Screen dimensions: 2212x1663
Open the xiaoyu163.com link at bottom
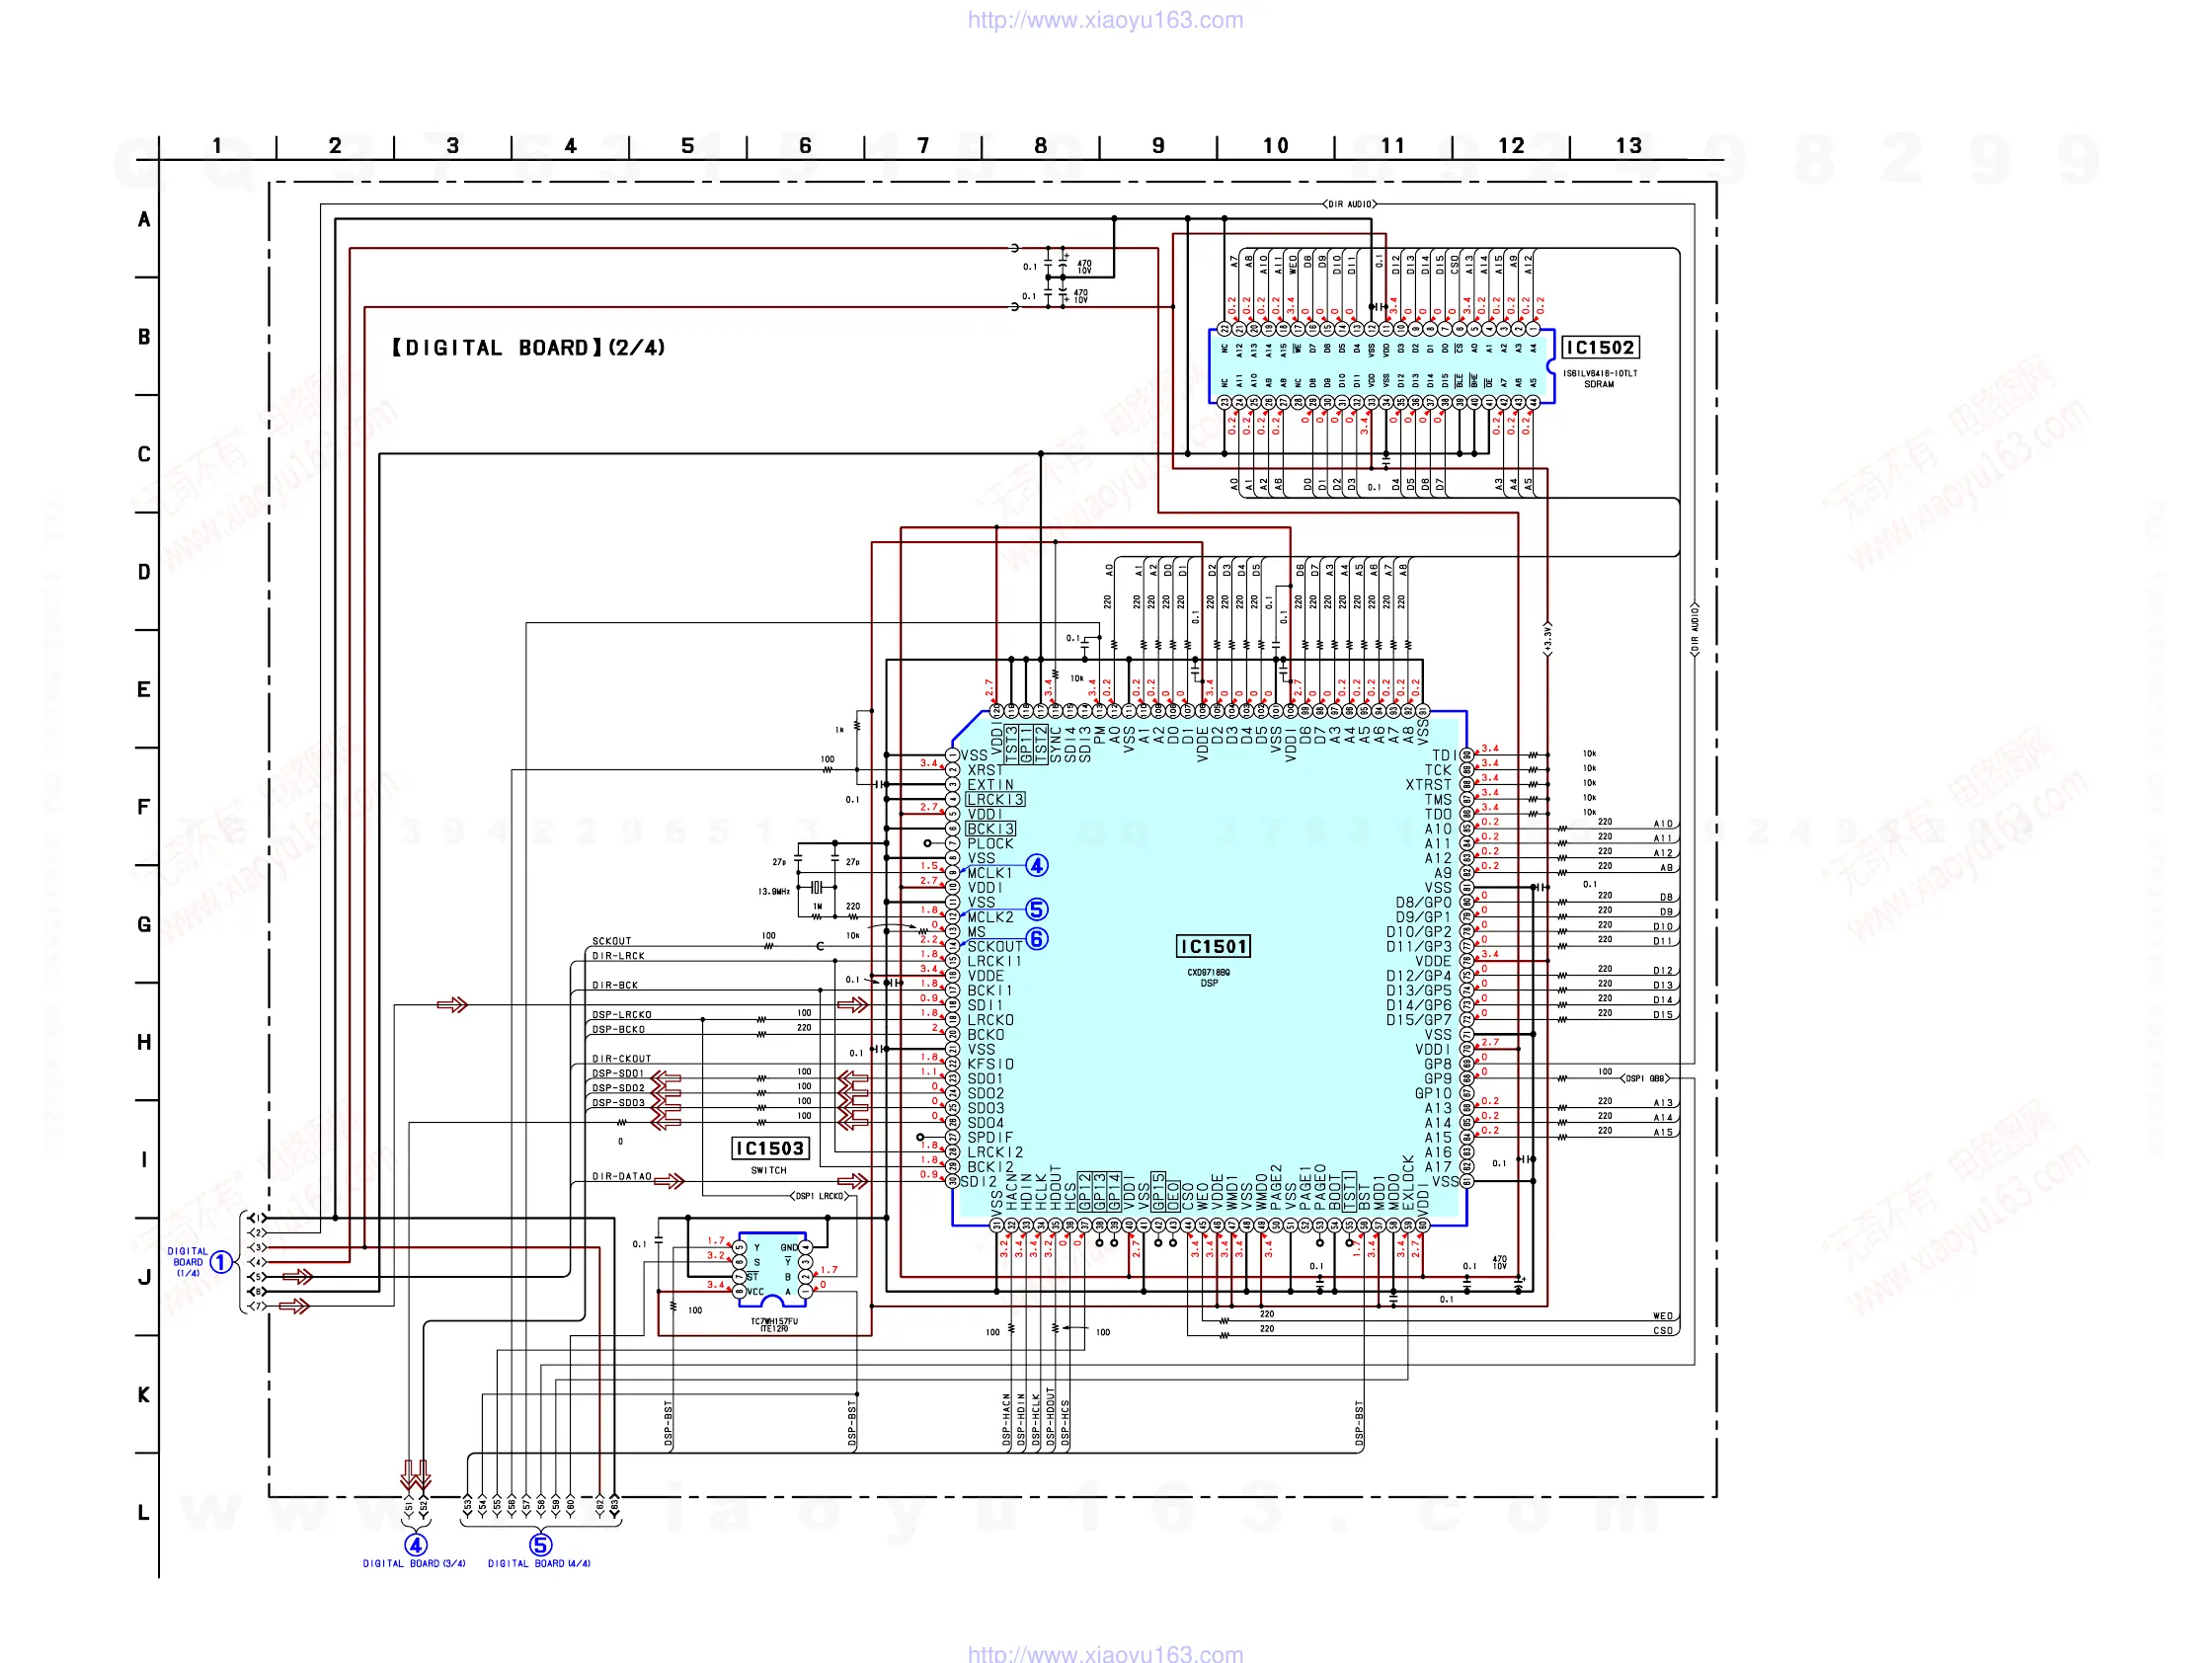(x=1105, y=1653)
